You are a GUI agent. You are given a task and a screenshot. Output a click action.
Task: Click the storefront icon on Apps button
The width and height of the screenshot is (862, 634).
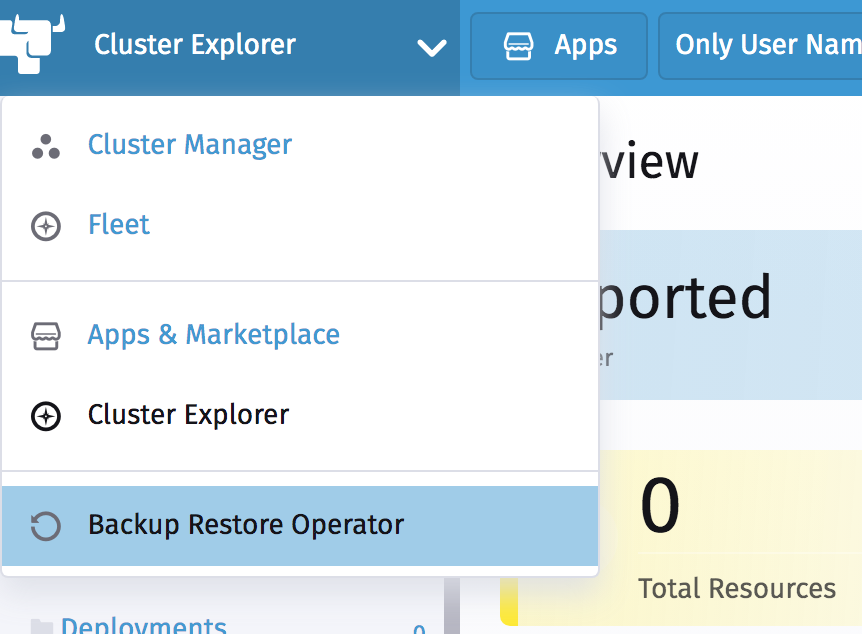click(518, 46)
